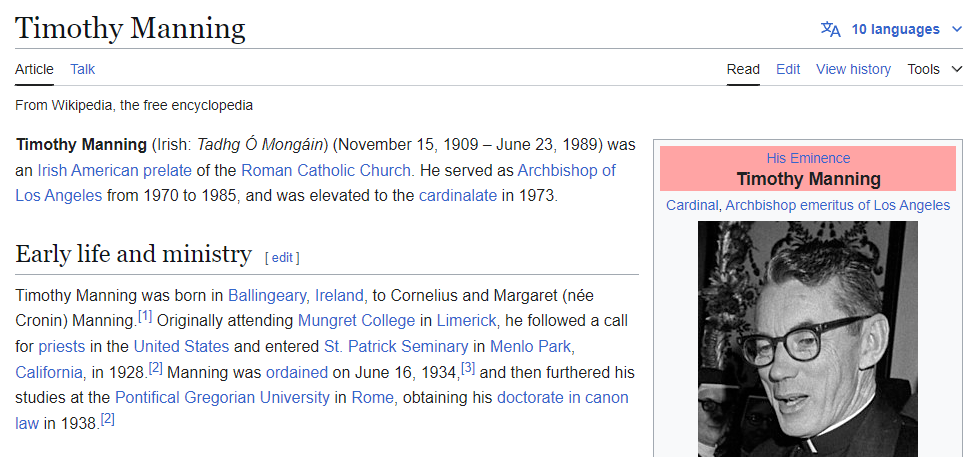The height and width of the screenshot is (457, 965).
Task: Open citation reference 1
Action: 145,317
